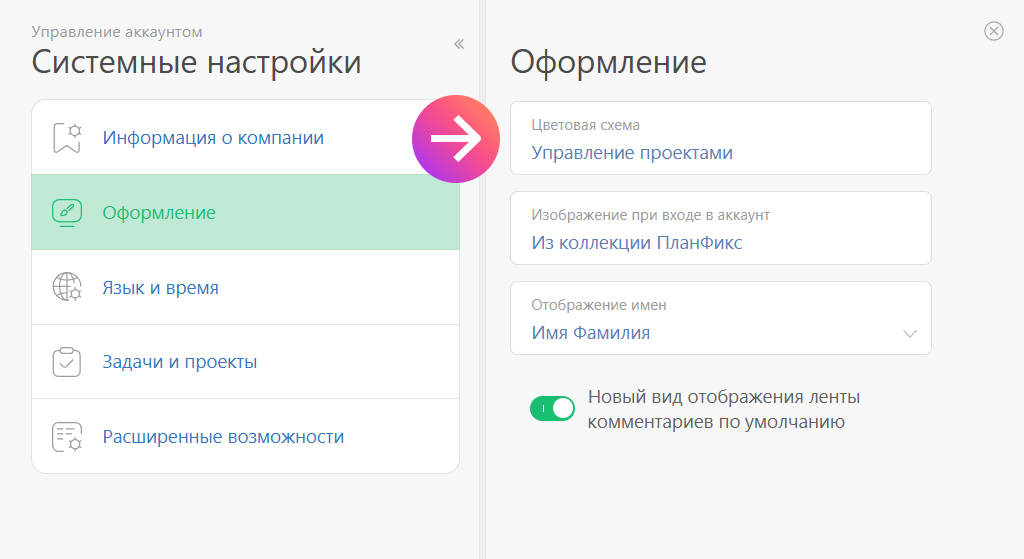The height and width of the screenshot is (559, 1024).
Task: Select the highlighted Оформление menu entry
Action: click(x=246, y=212)
